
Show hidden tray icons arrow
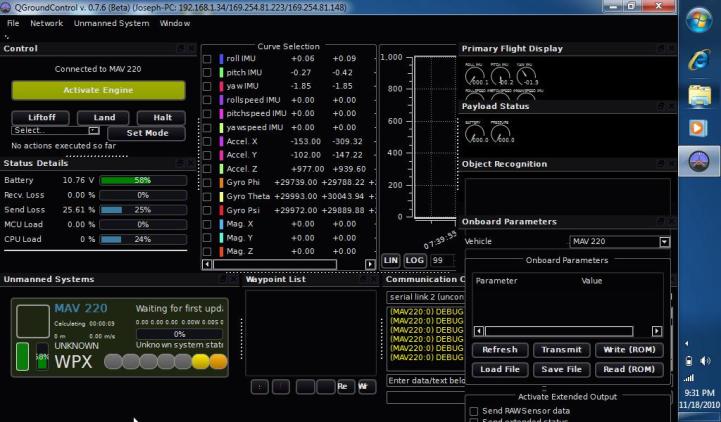pos(687,343)
